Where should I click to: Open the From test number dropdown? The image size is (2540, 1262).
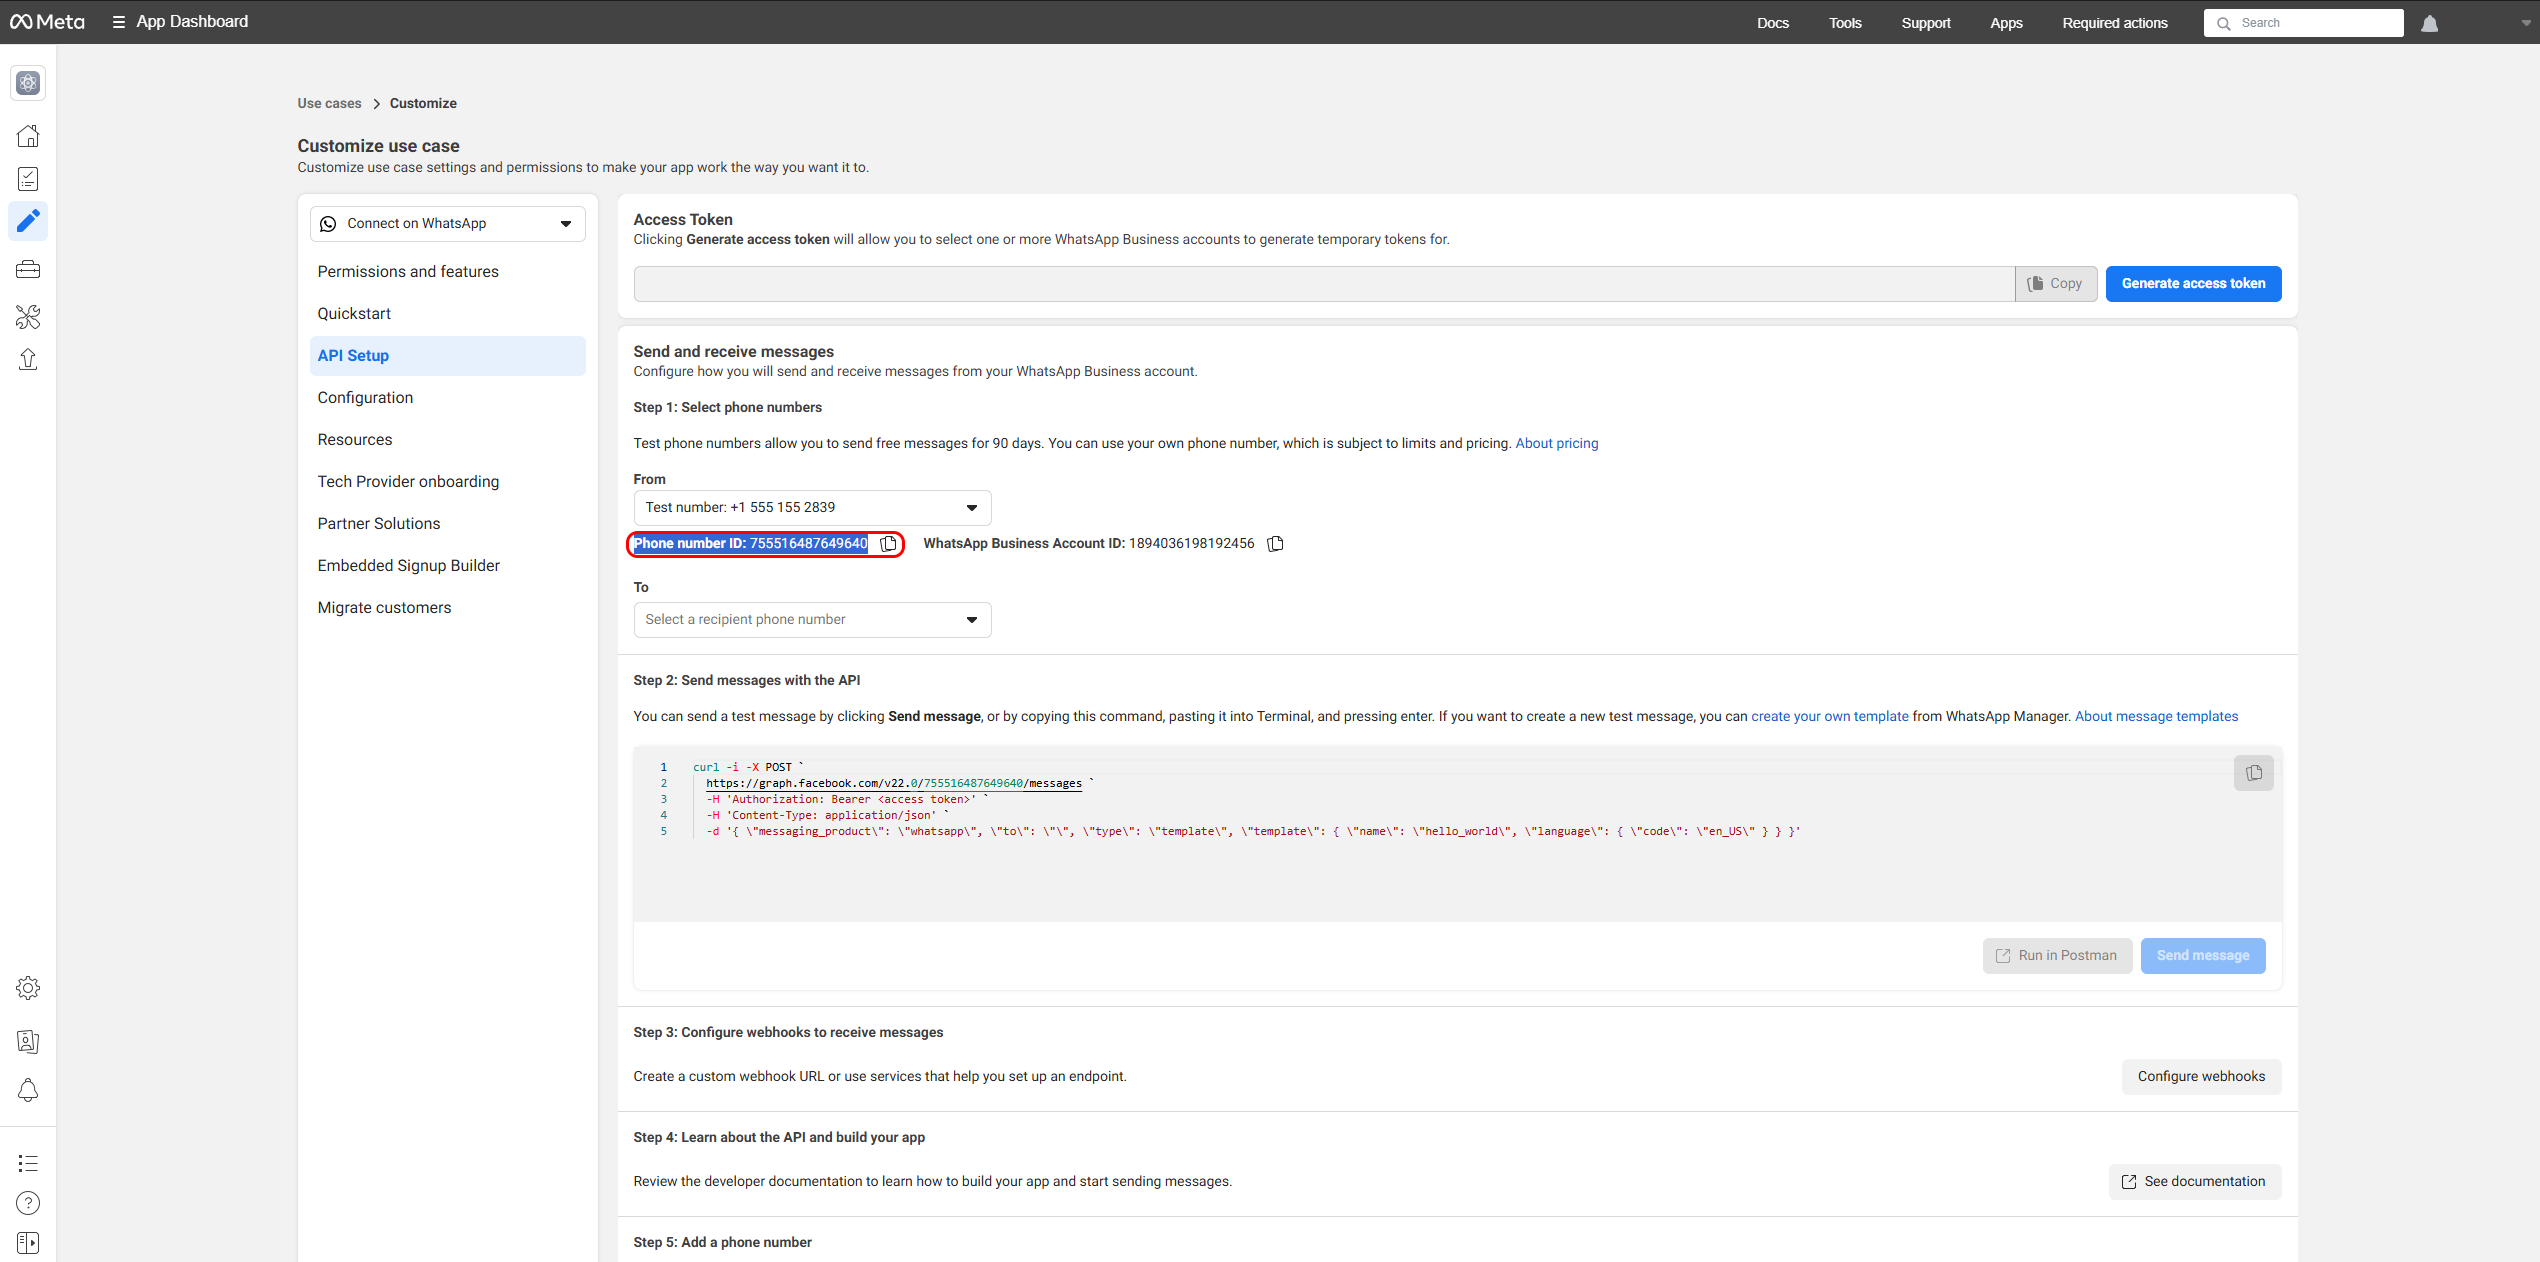coord(812,508)
